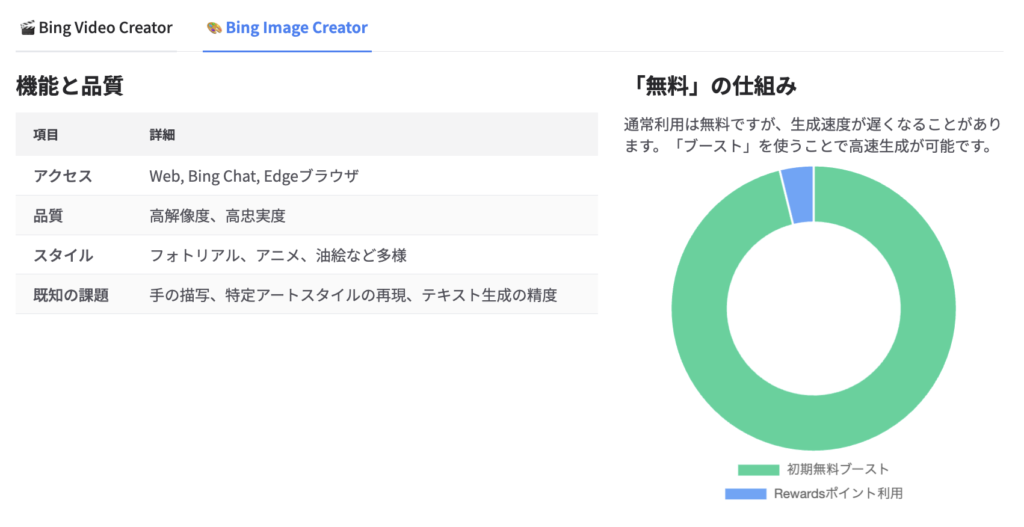Click the small blue donut chart segment

pyautogui.click(x=799, y=195)
